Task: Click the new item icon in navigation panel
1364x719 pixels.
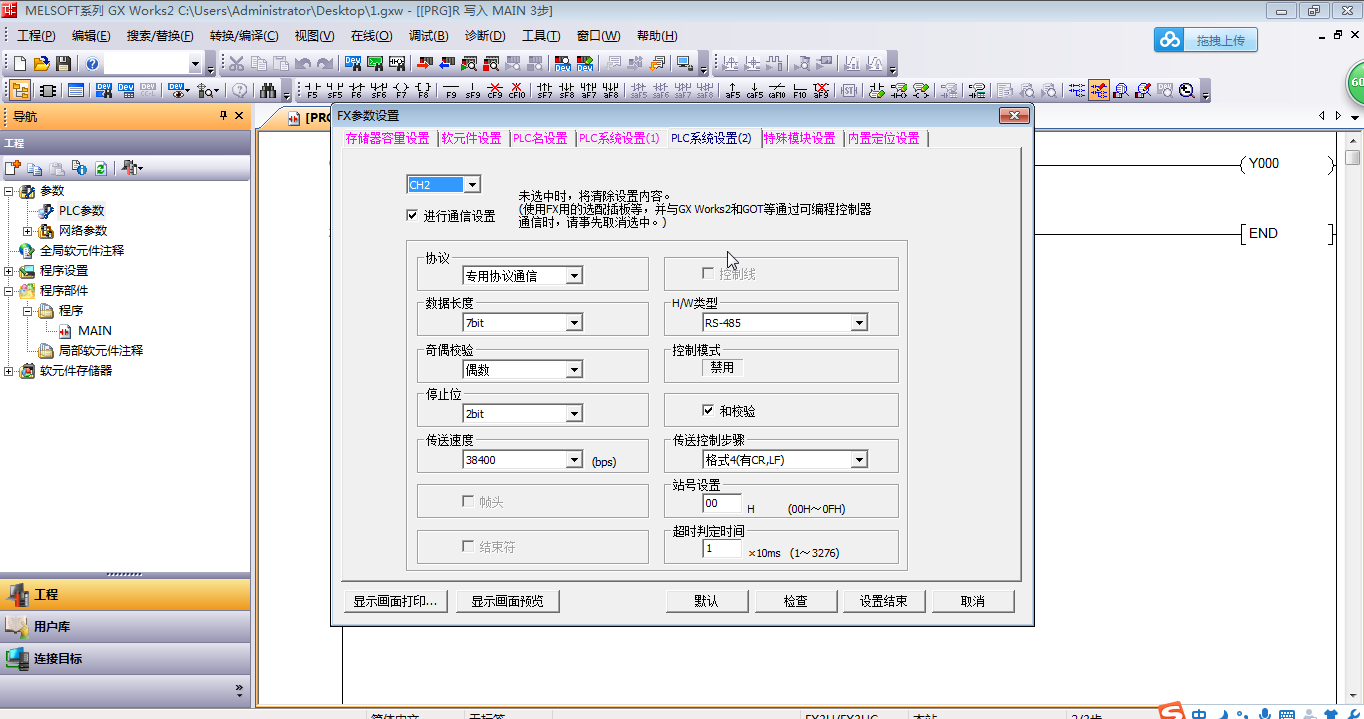Action: pos(13,168)
